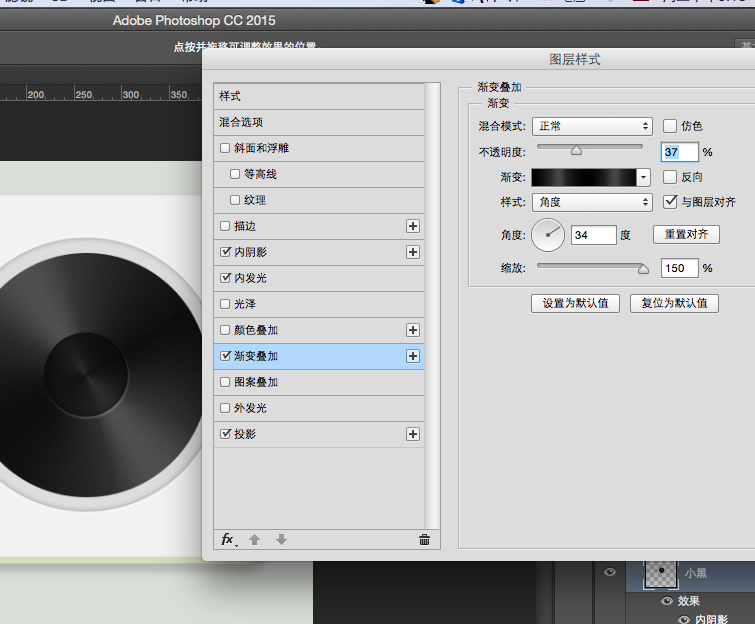
Task: Select the 内发光 effect row
Action: (319, 278)
